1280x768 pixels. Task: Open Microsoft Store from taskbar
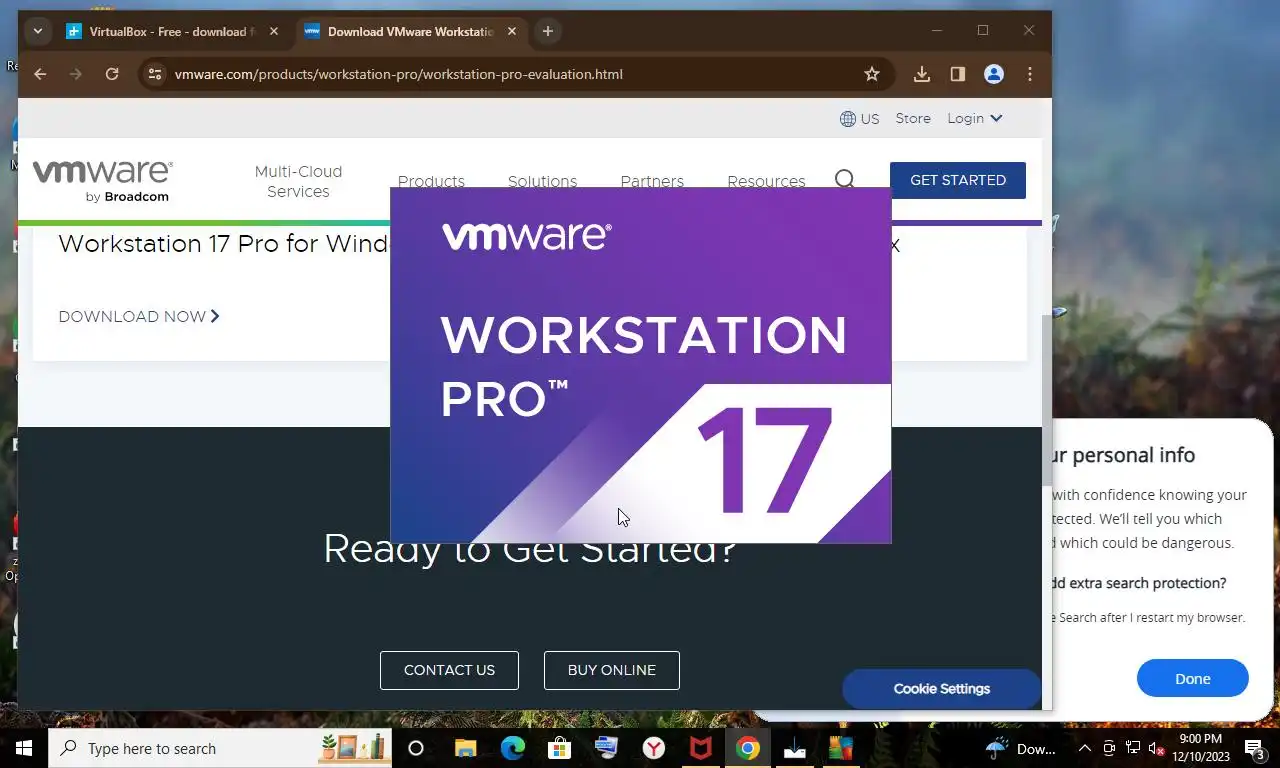coord(560,748)
